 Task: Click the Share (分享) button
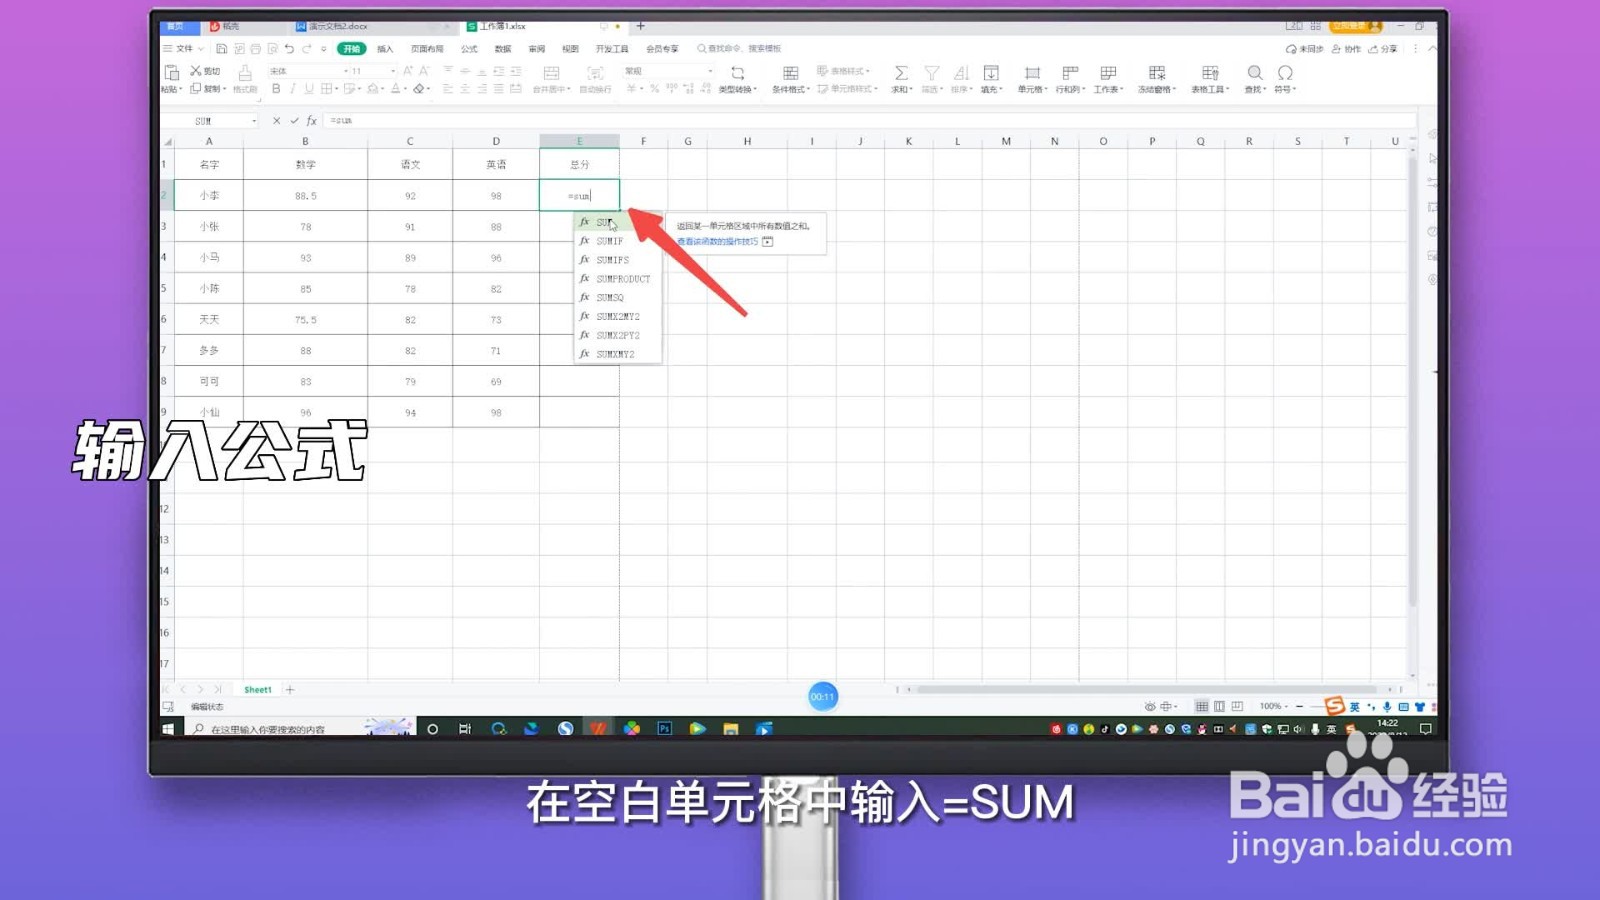(x=1383, y=49)
